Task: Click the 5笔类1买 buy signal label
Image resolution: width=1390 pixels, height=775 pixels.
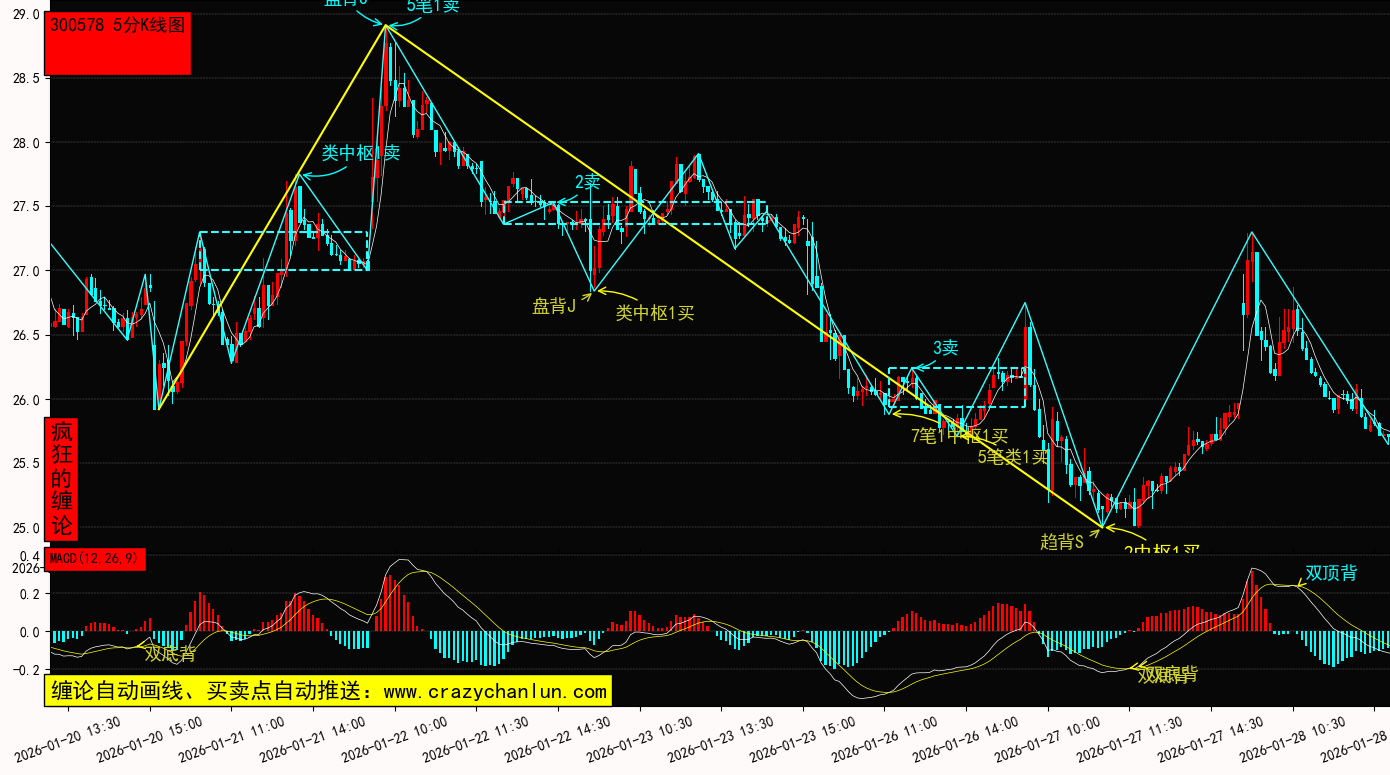Action: point(1013,457)
